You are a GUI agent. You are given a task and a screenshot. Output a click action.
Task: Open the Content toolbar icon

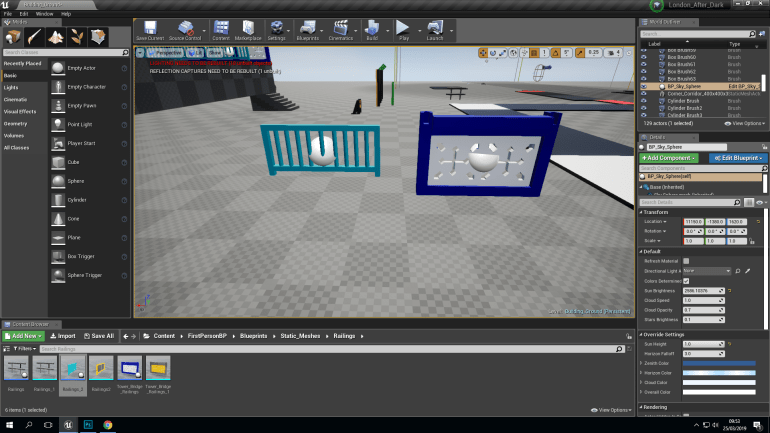point(221,30)
